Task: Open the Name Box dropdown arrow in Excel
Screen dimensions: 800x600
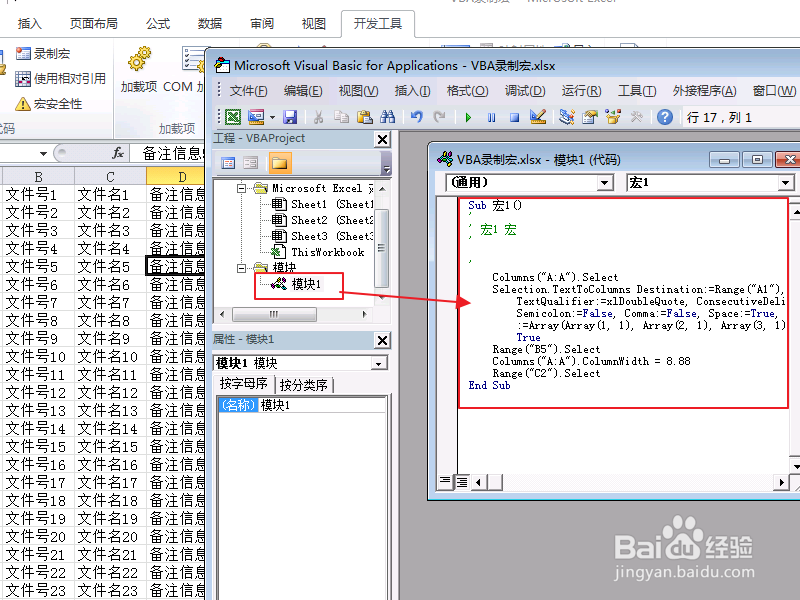Action: [43, 154]
